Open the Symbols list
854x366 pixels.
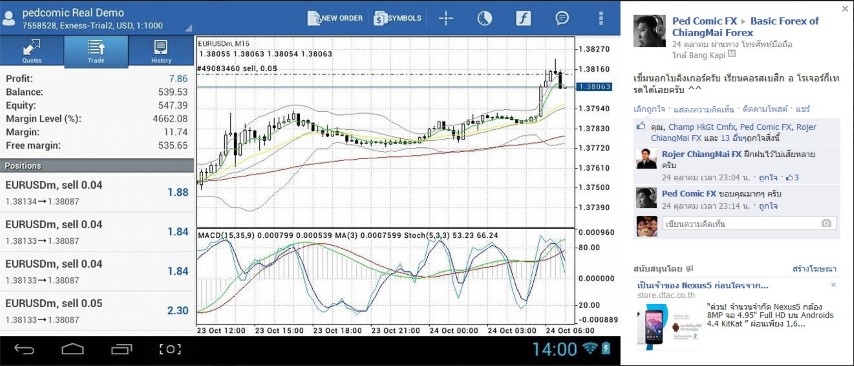(x=398, y=18)
